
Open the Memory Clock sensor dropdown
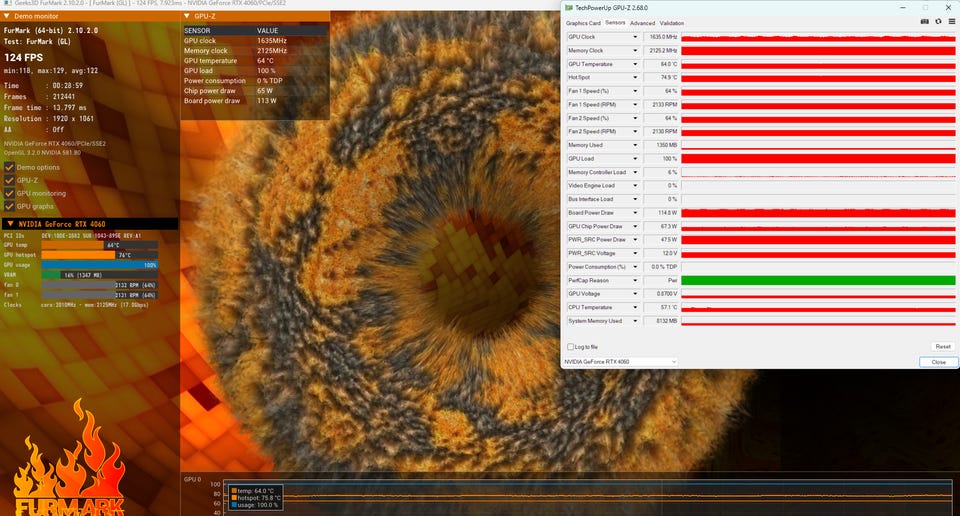634,50
